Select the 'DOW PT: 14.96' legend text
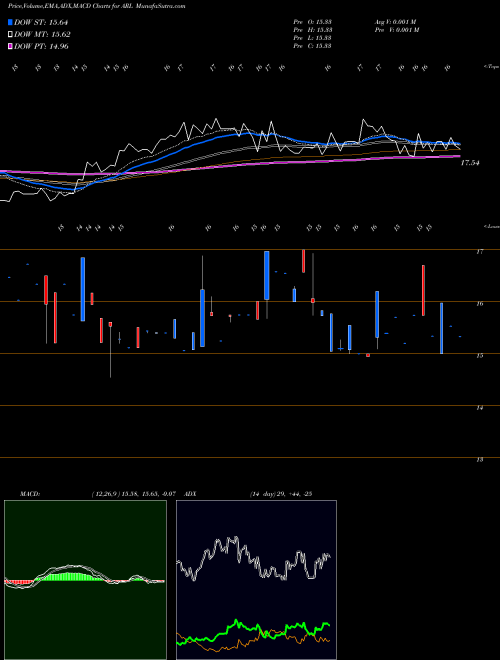 point(41,46)
